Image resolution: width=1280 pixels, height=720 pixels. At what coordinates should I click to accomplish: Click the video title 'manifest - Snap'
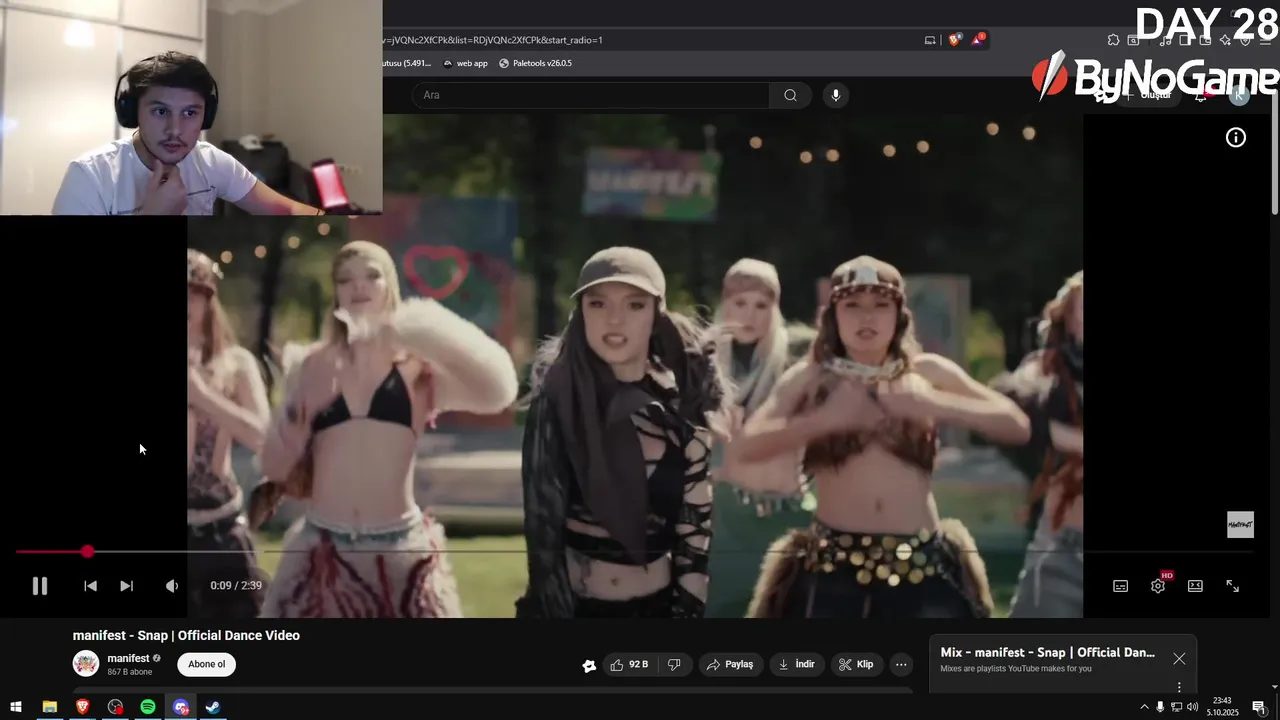pos(186,635)
